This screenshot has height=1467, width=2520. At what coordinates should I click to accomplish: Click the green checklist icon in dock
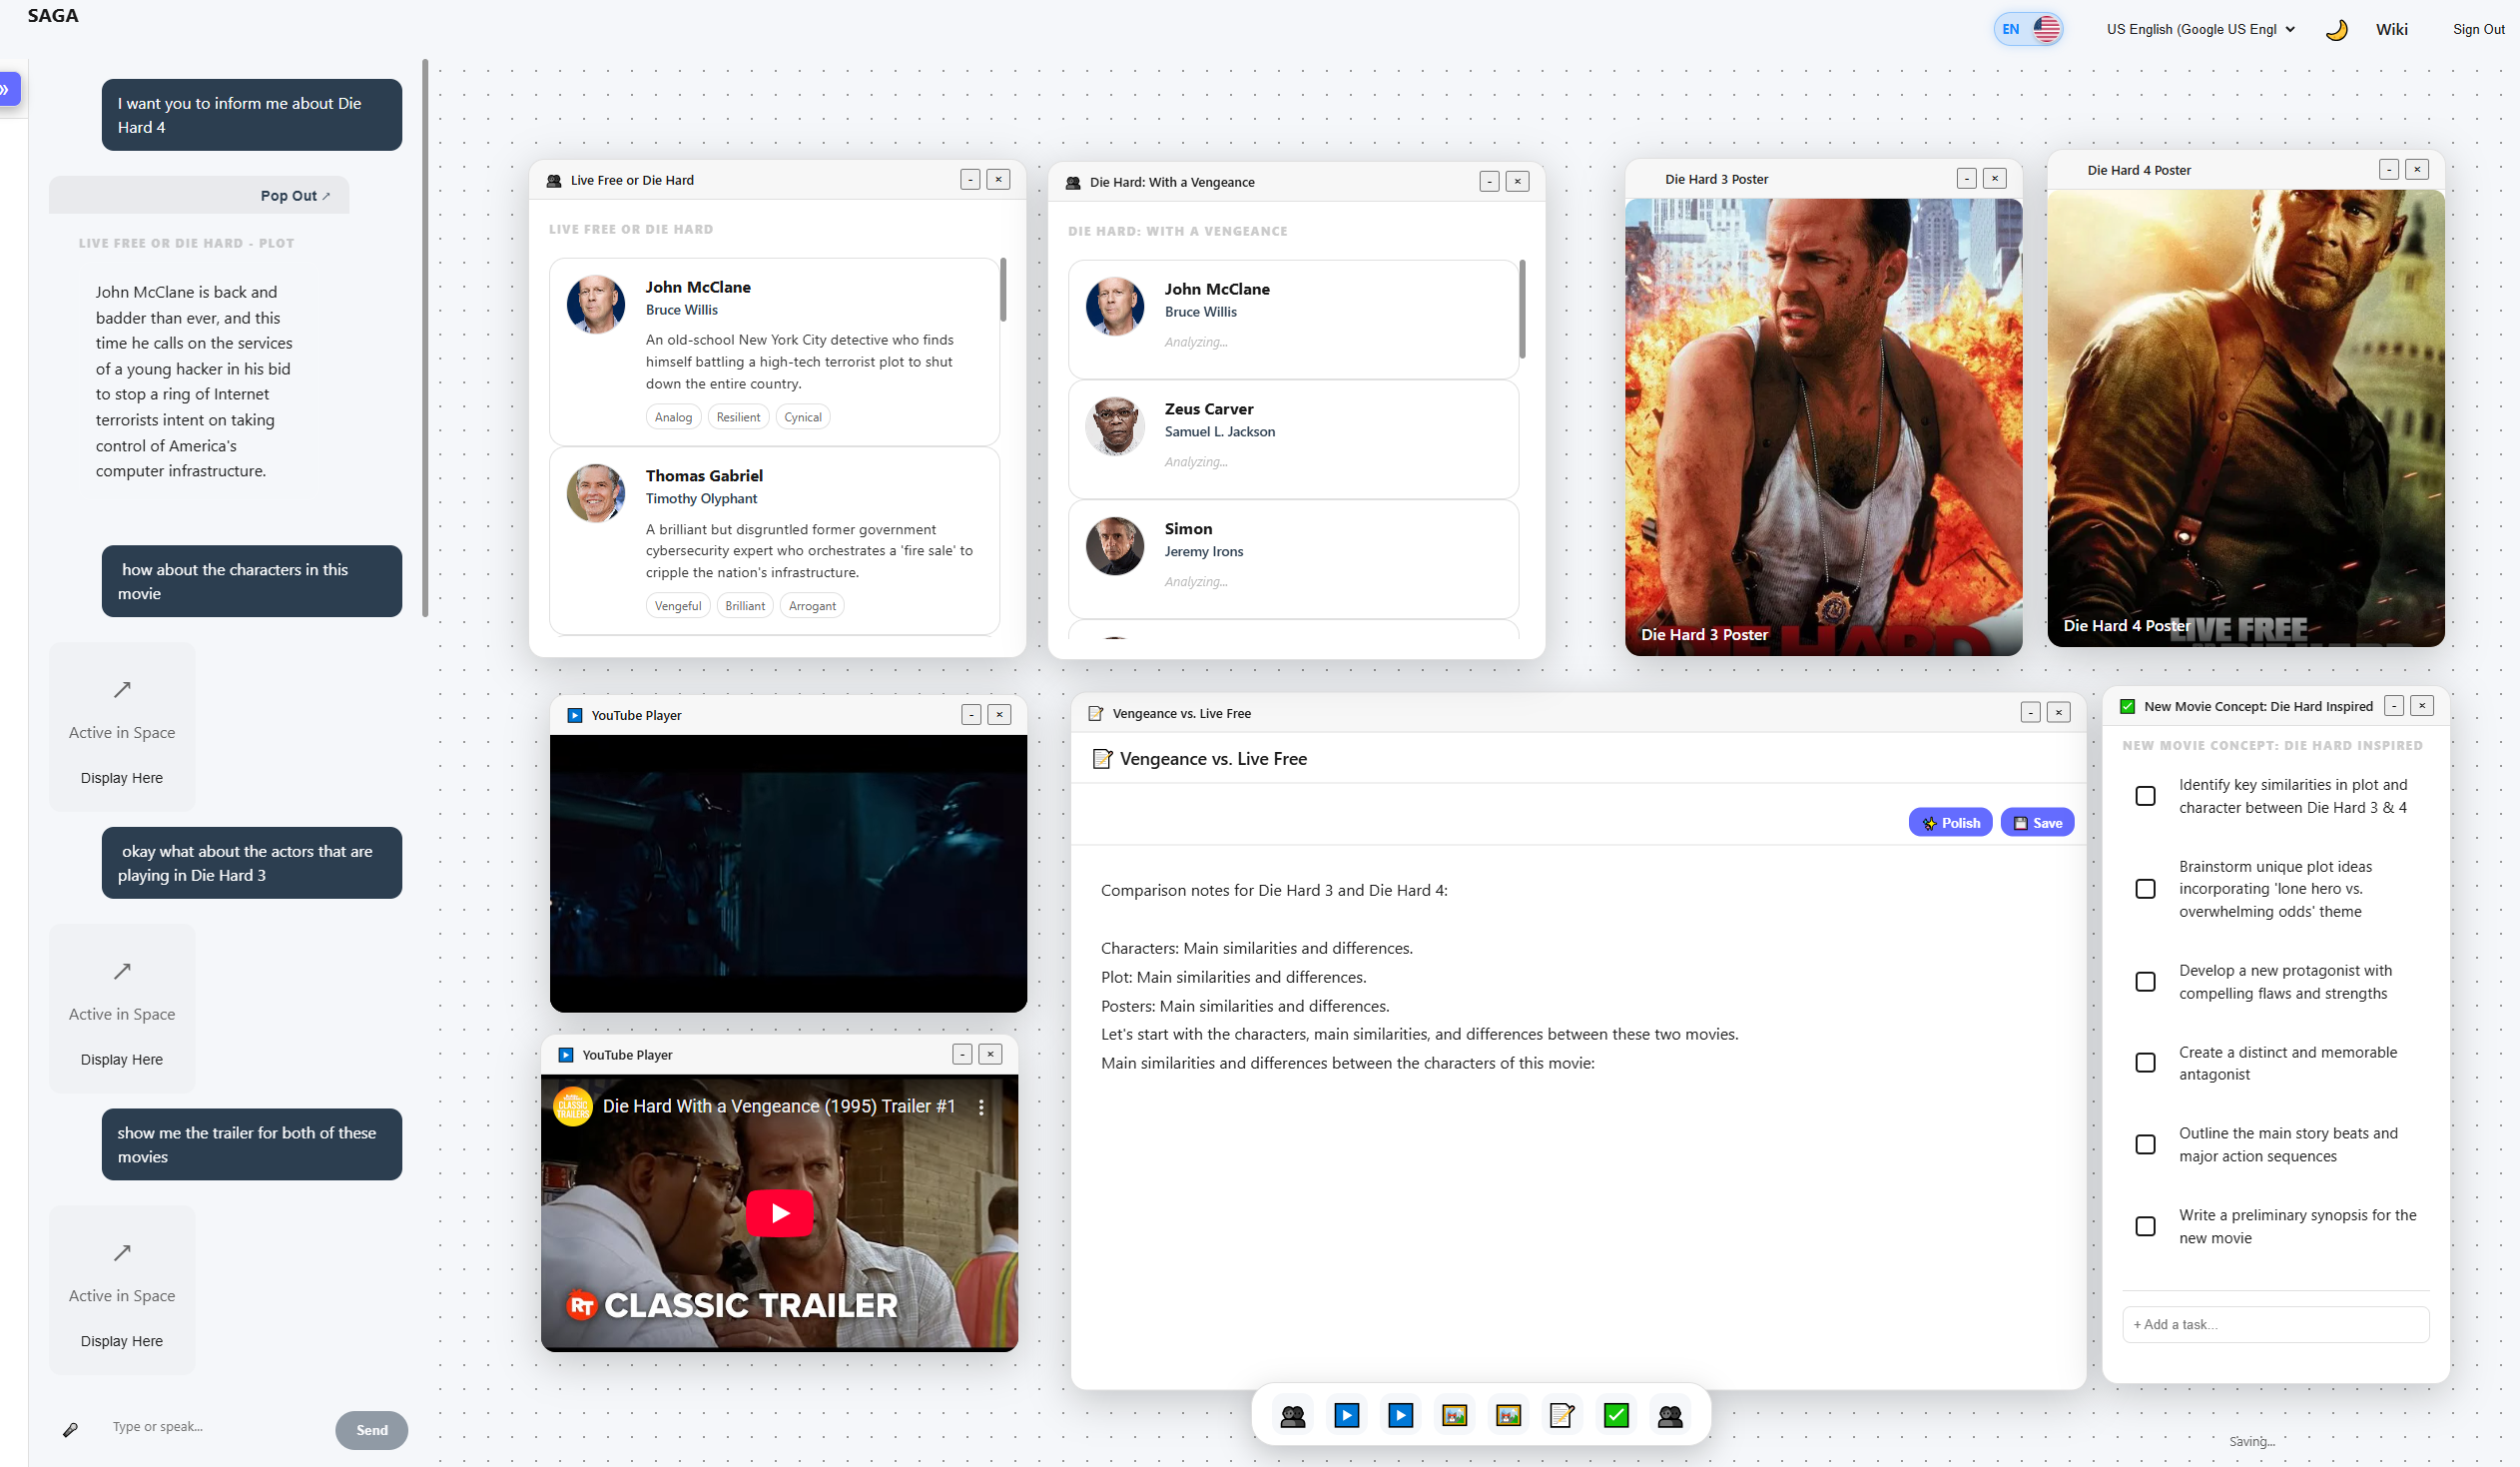pyautogui.click(x=1615, y=1415)
